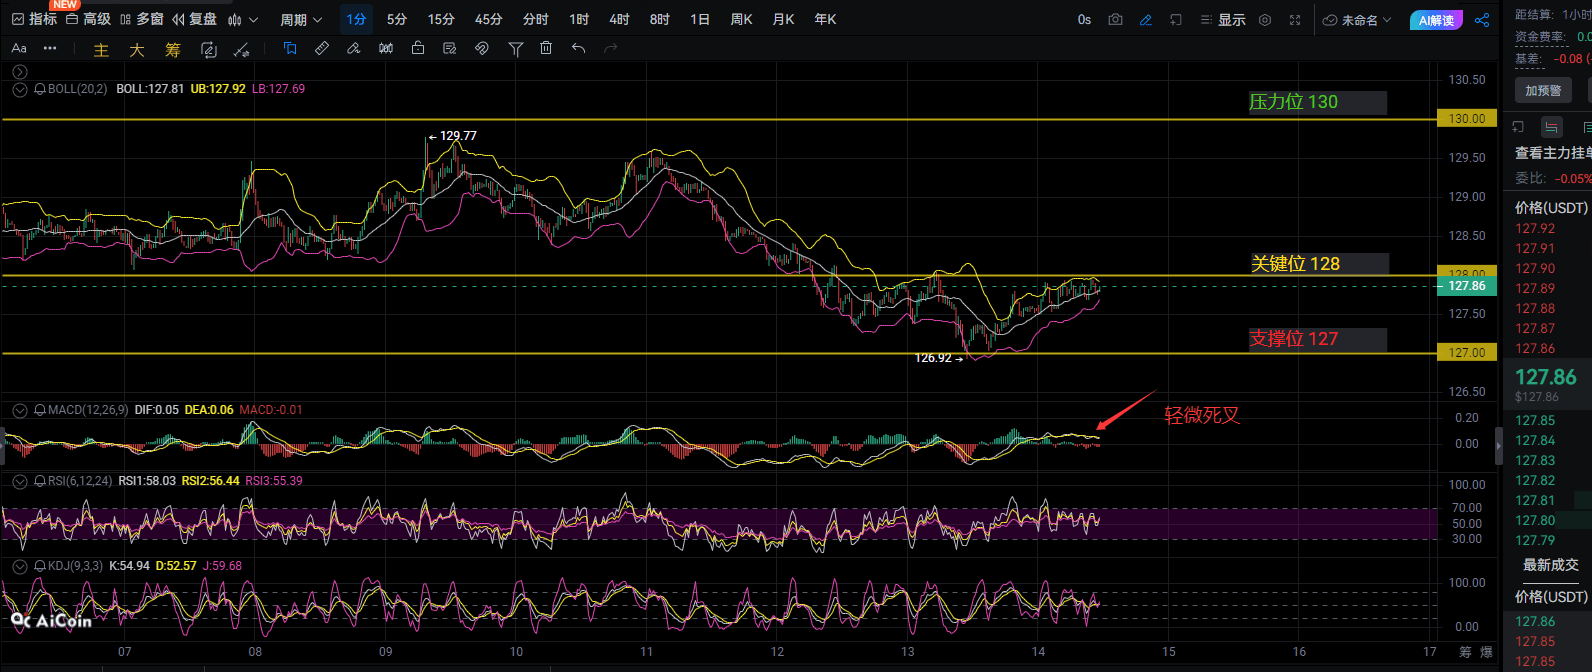This screenshot has width=1592, height=672.
Task: Click the undo arrow icon
Action: pyautogui.click(x=578, y=48)
